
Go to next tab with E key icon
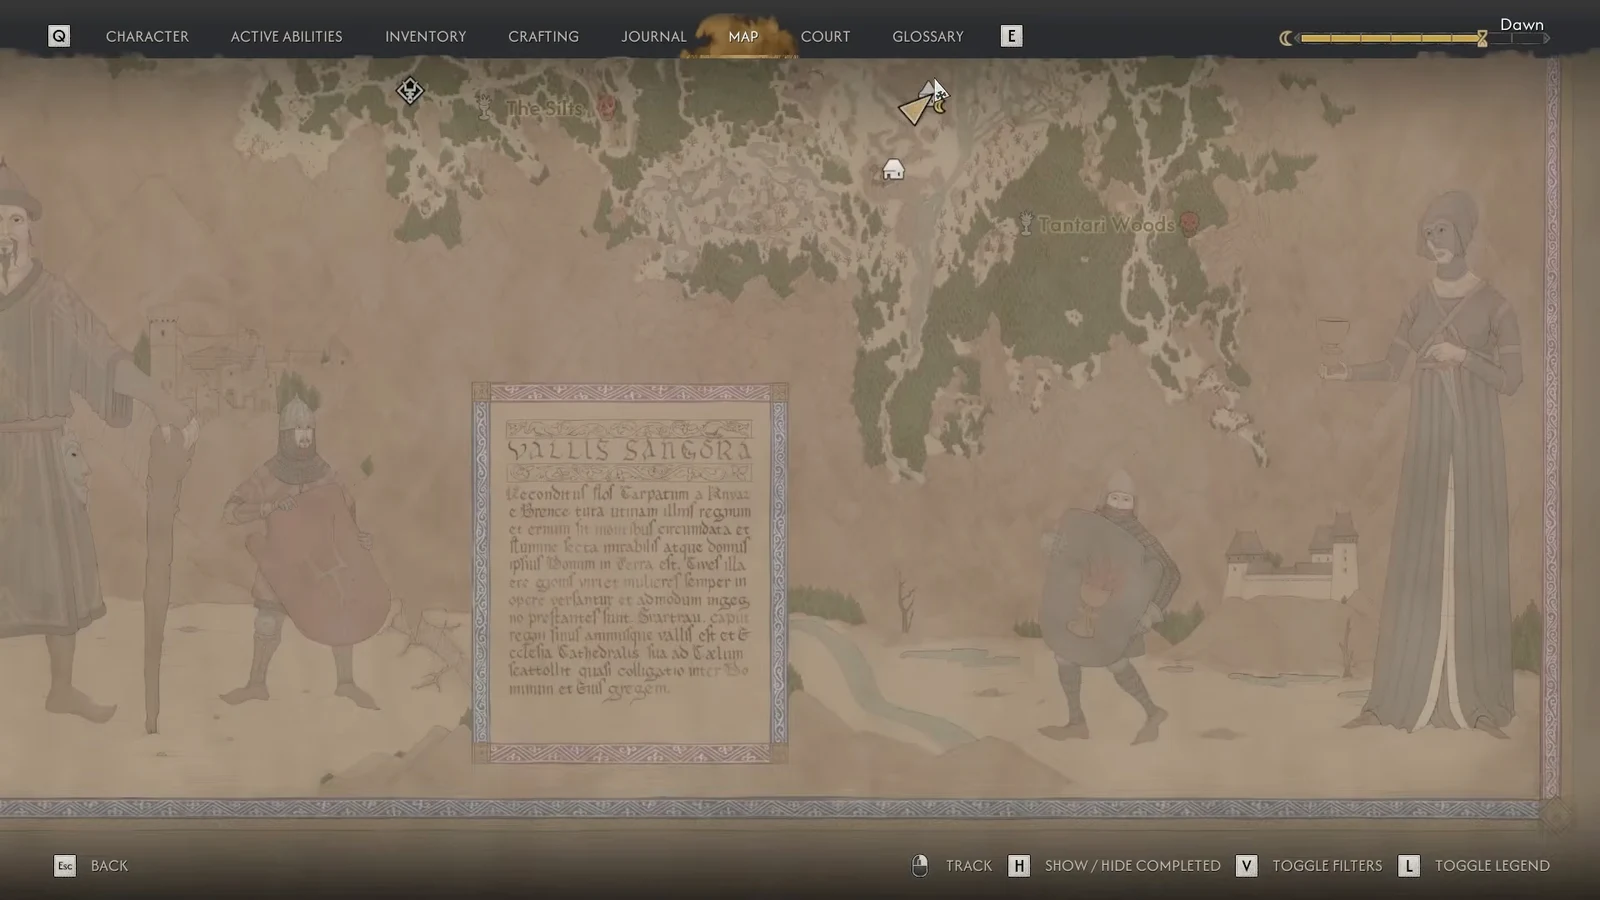(x=1011, y=36)
